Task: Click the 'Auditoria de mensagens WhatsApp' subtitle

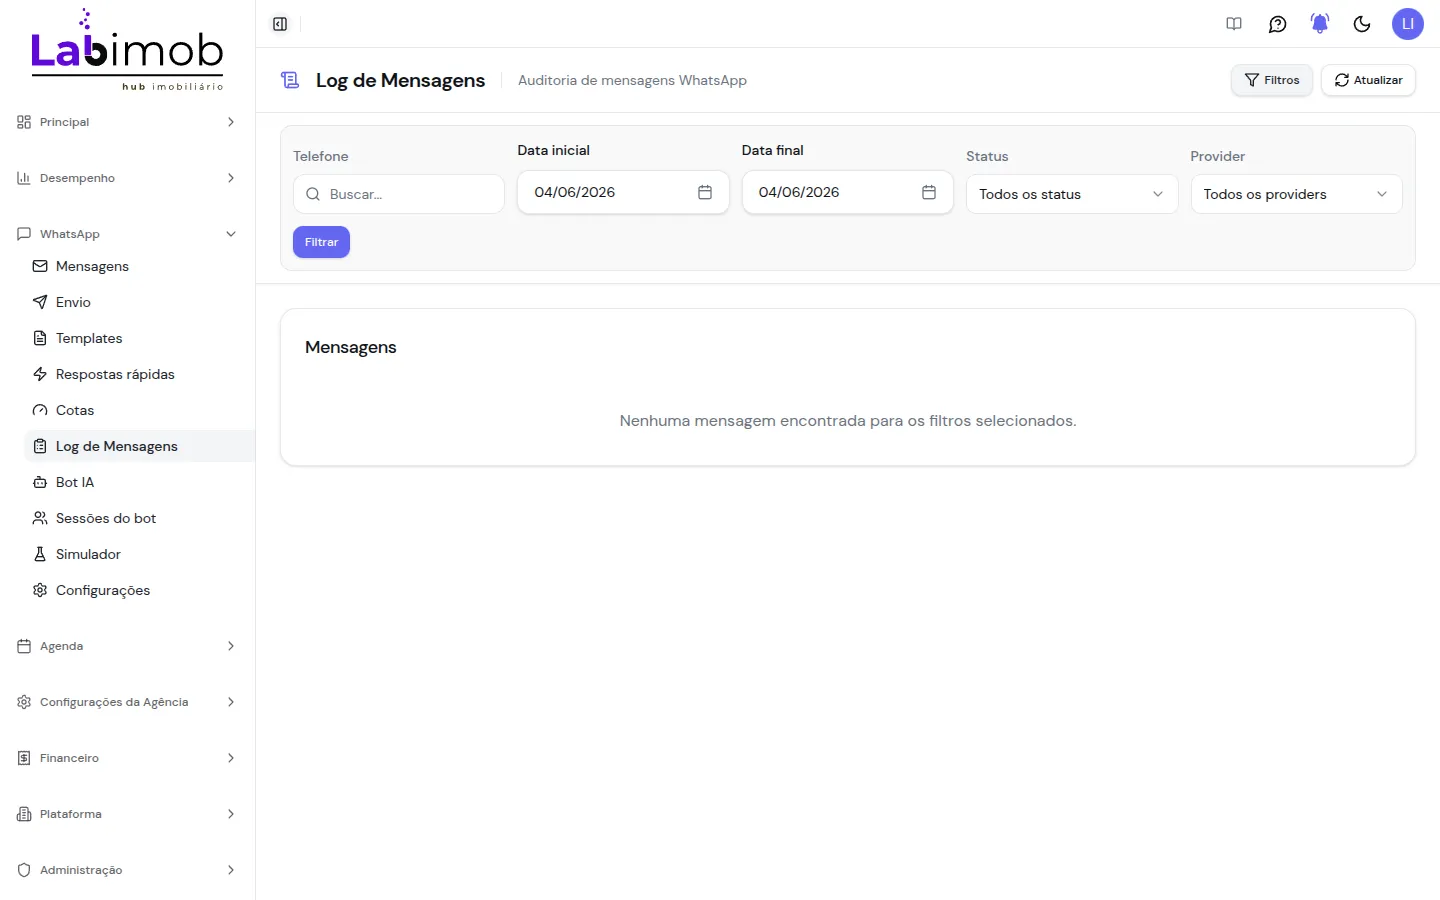Action: tap(632, 80)
